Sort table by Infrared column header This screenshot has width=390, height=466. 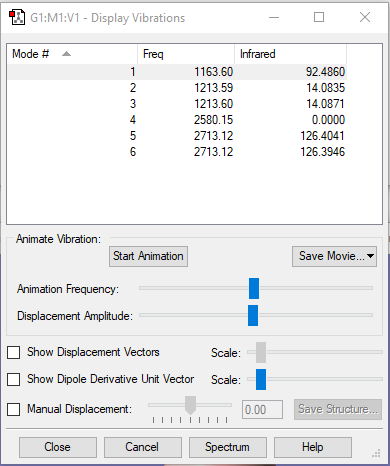point(290,54)
